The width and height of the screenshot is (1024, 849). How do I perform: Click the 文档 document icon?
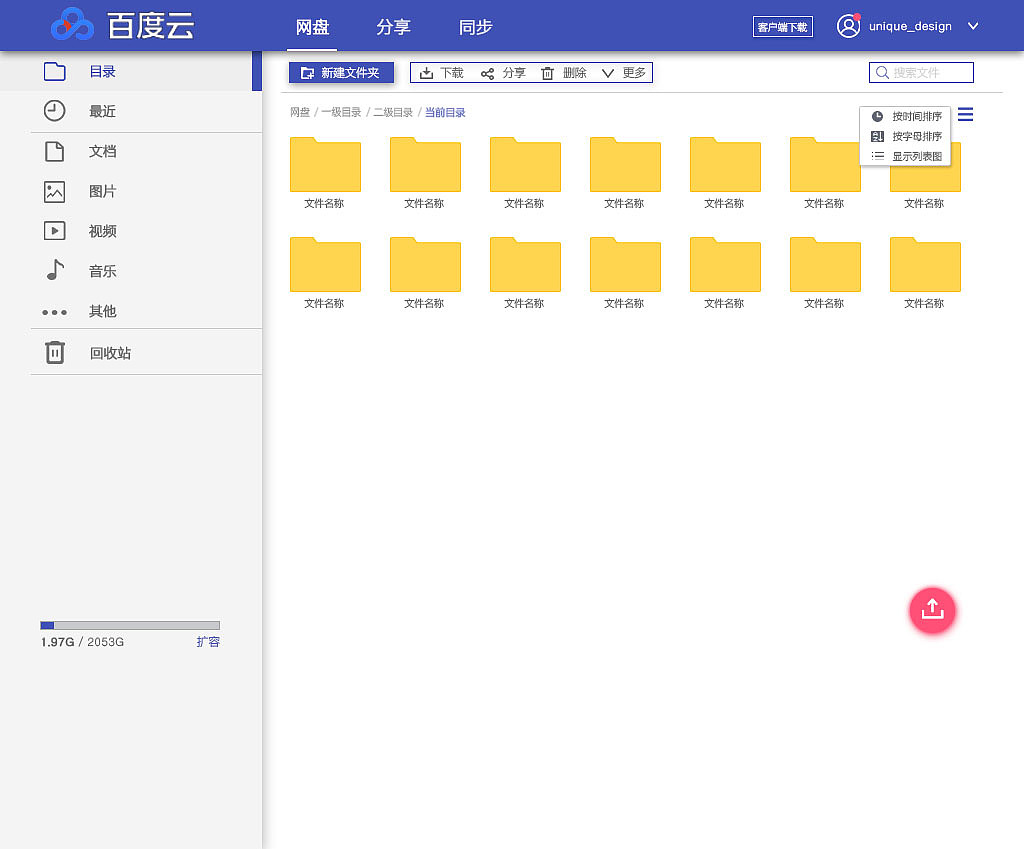(55, 152)
